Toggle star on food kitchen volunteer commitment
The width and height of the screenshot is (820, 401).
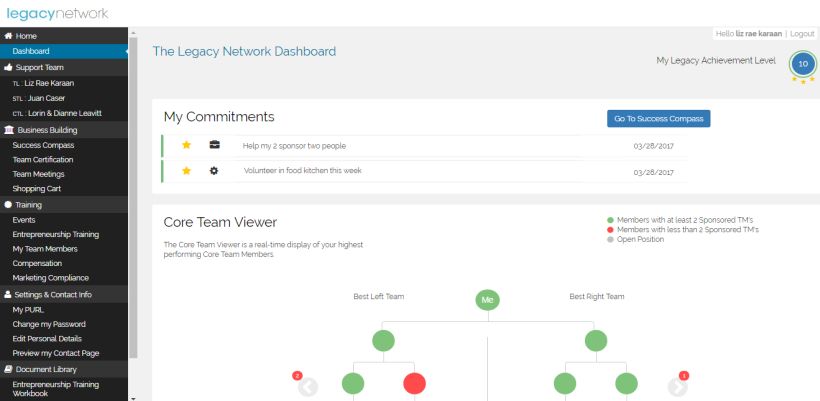[x=186, y=171]
